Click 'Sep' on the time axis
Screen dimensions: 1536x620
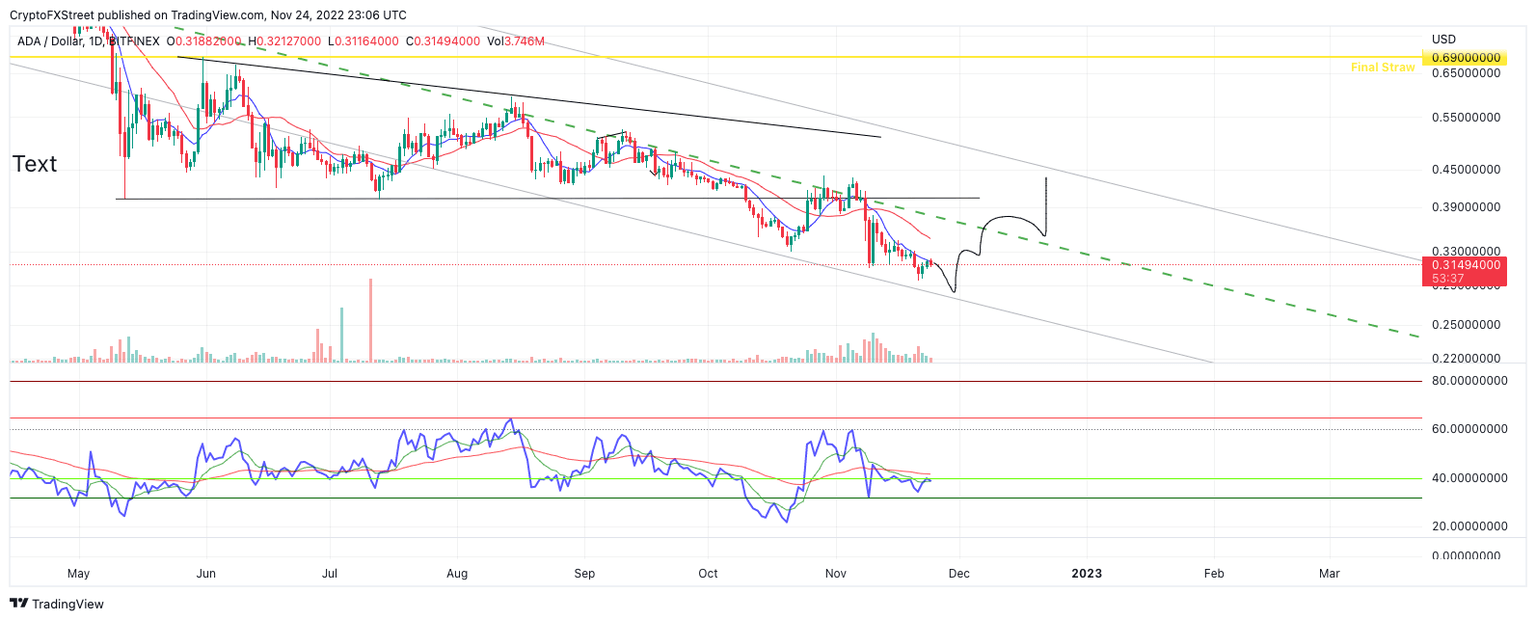(x=584, y=574)
